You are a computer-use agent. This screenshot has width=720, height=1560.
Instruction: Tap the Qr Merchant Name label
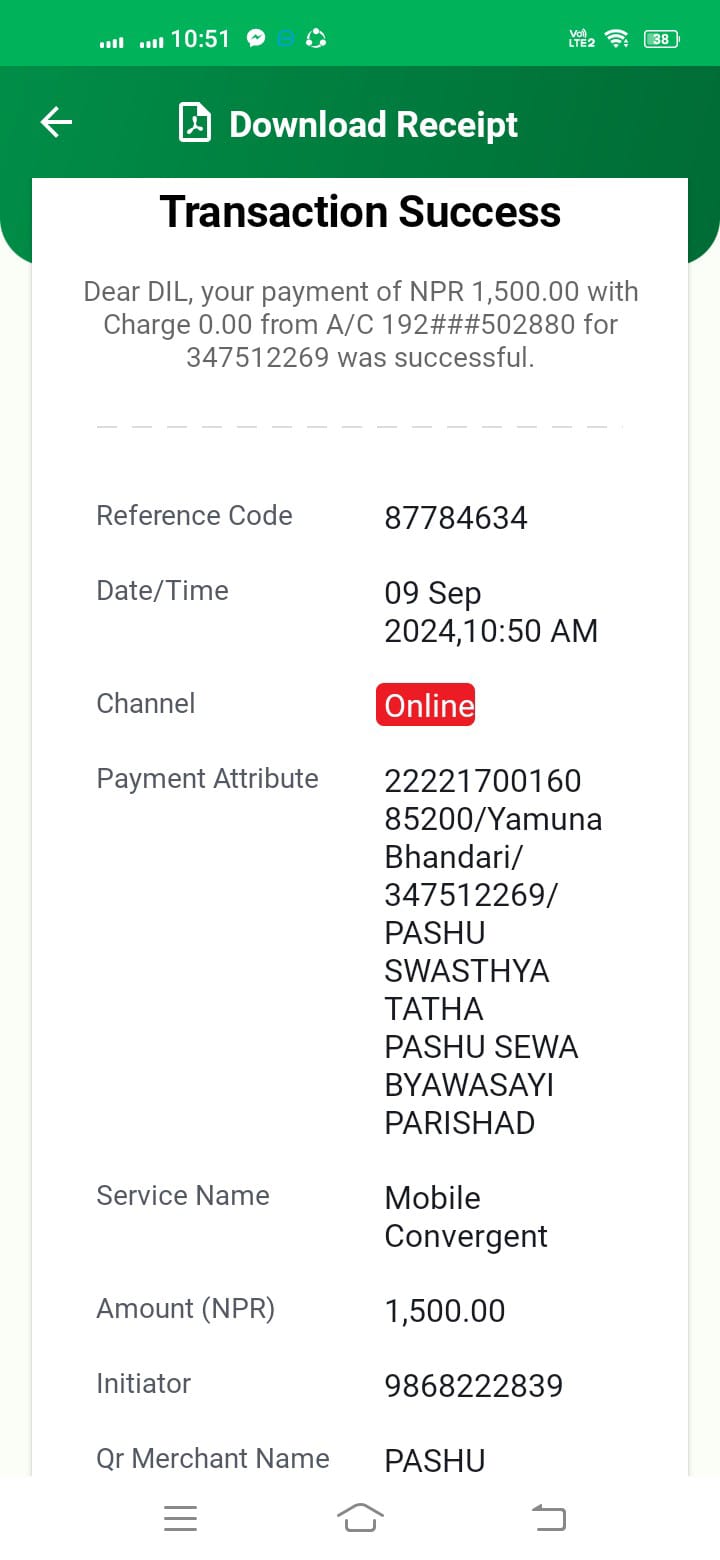click(x=213, y=1458)
